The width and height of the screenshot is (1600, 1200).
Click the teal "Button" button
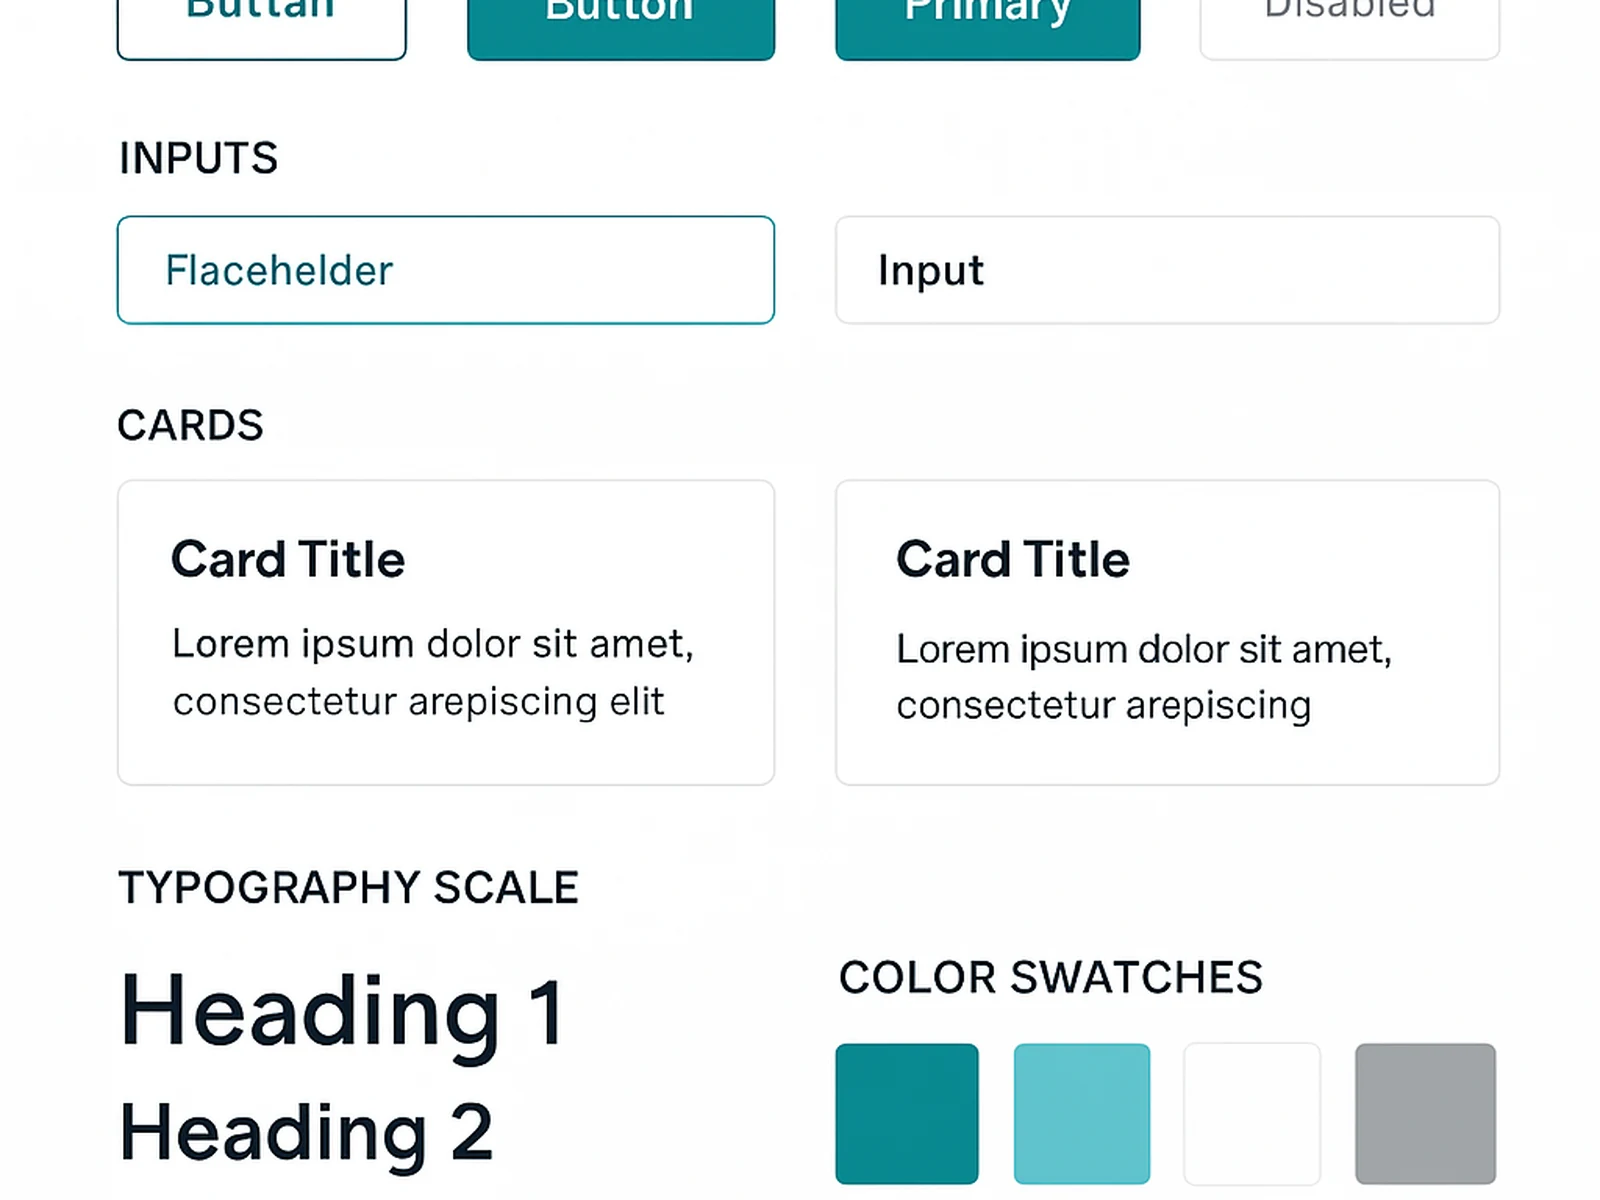[x=620, y=25]
